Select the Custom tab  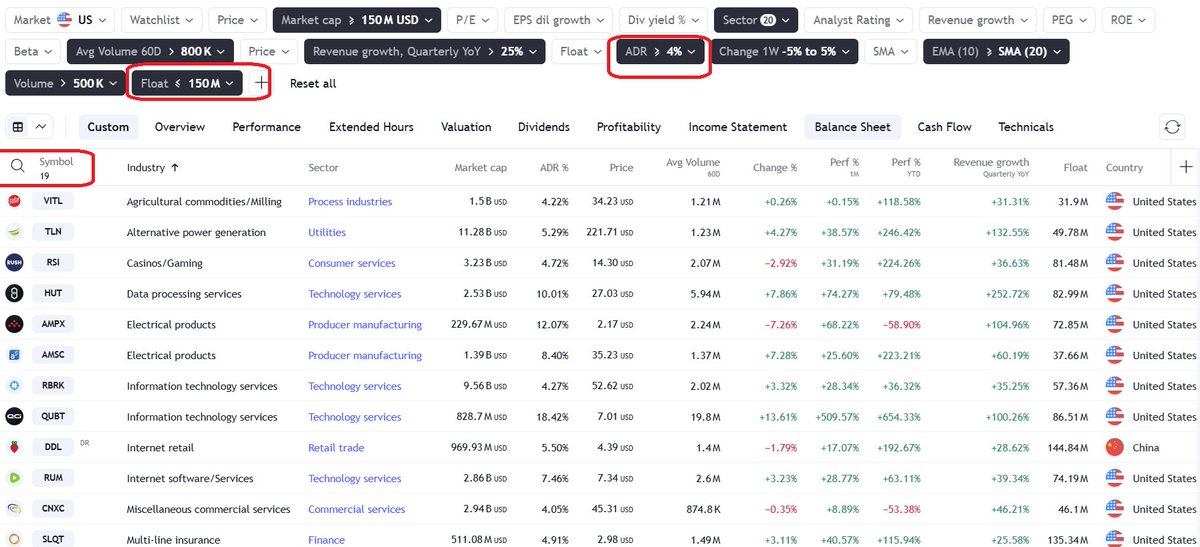108,127
